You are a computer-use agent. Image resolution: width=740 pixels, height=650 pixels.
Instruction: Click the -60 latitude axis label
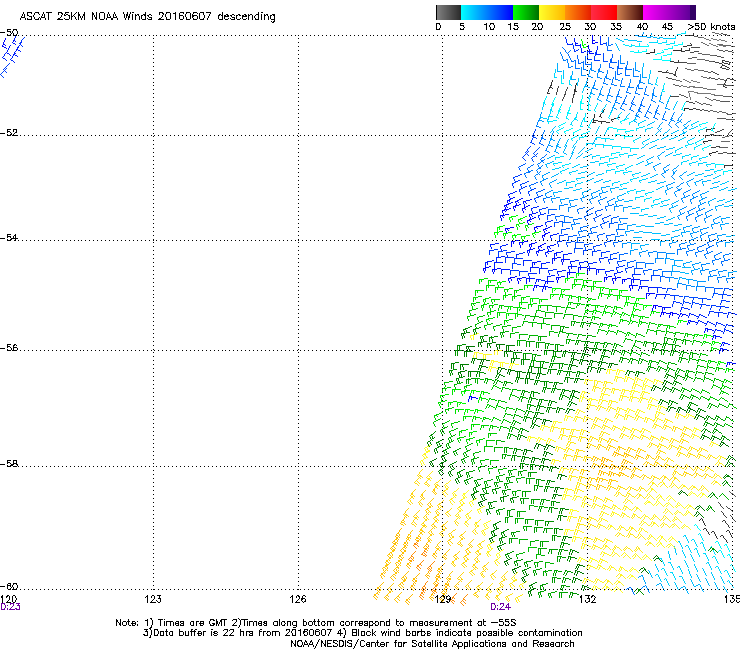tap(9, 587)
